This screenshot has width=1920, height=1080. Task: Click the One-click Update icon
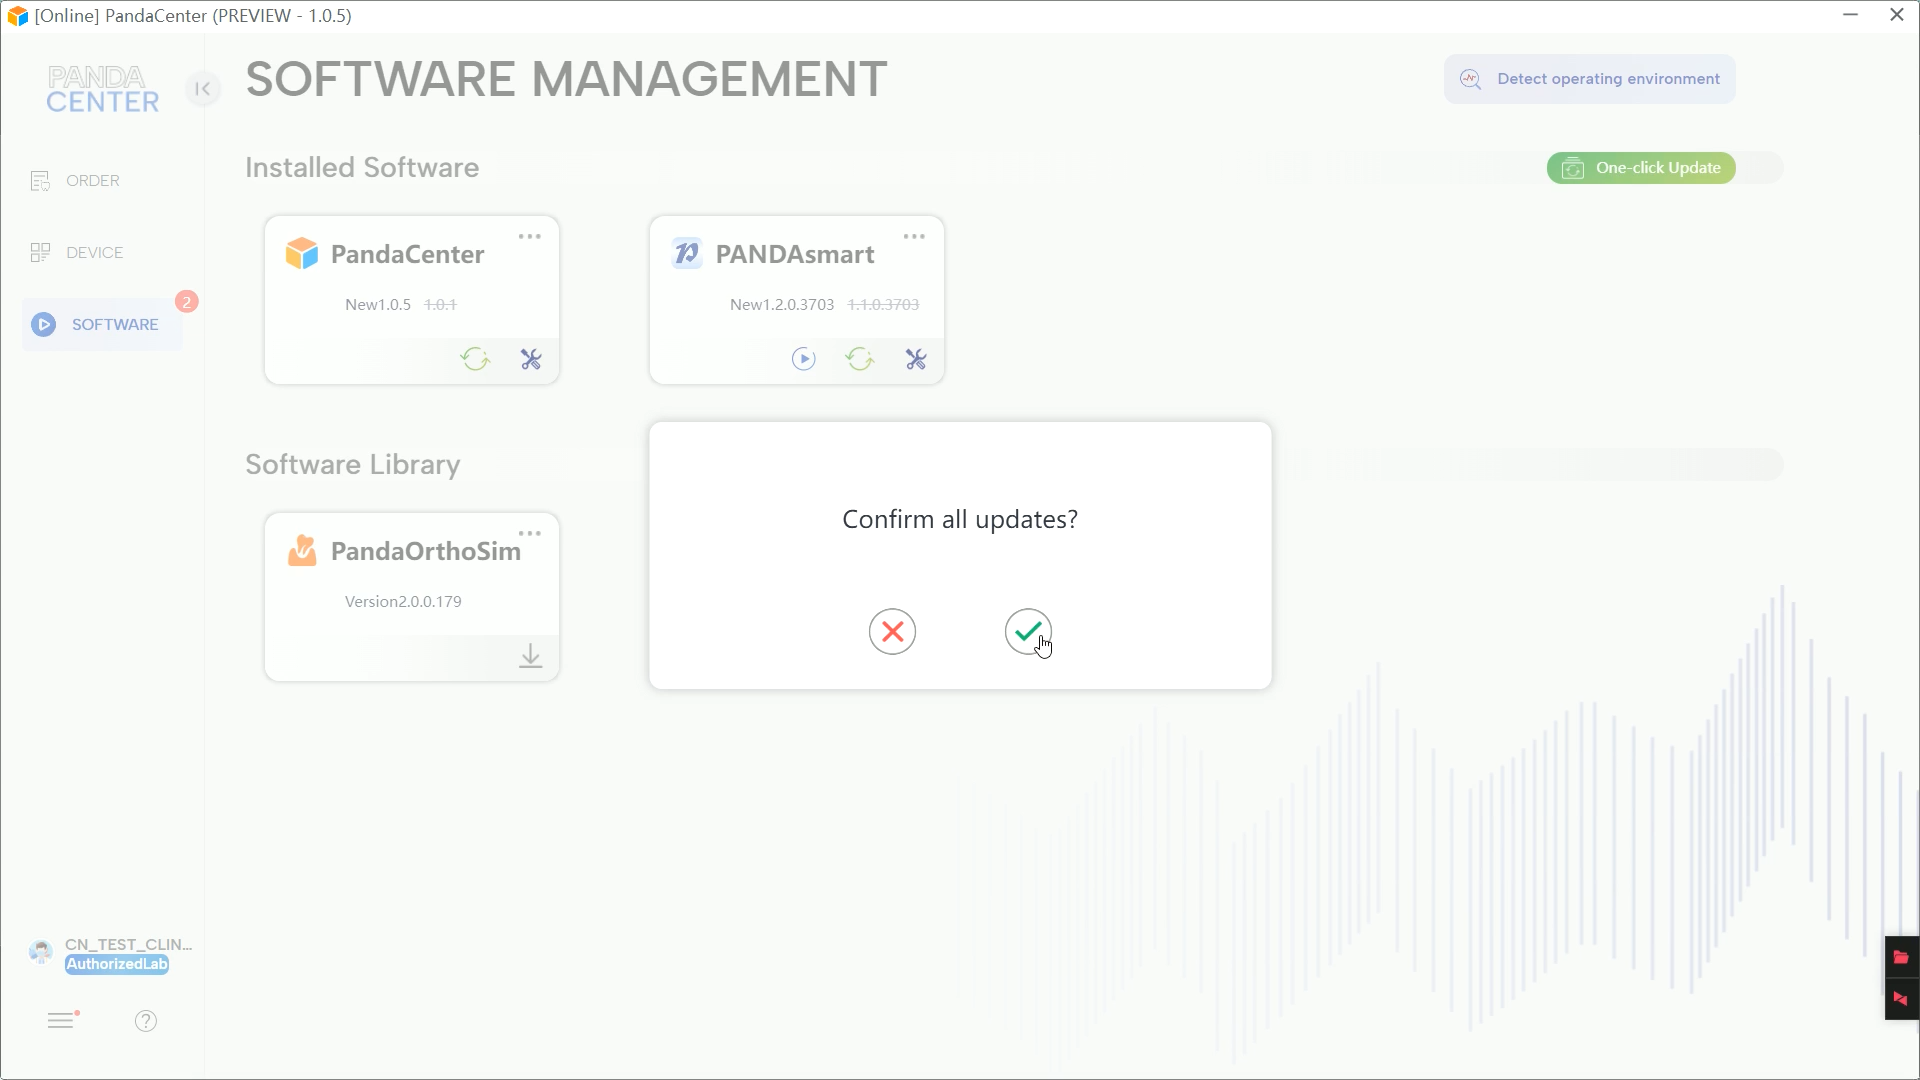click(1573, 168)
